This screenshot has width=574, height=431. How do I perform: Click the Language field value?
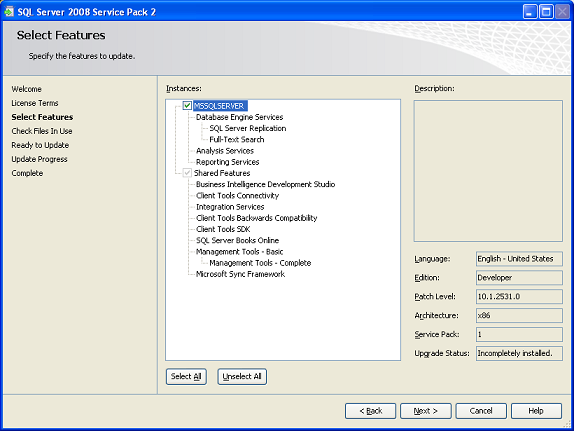pos(519,259)
